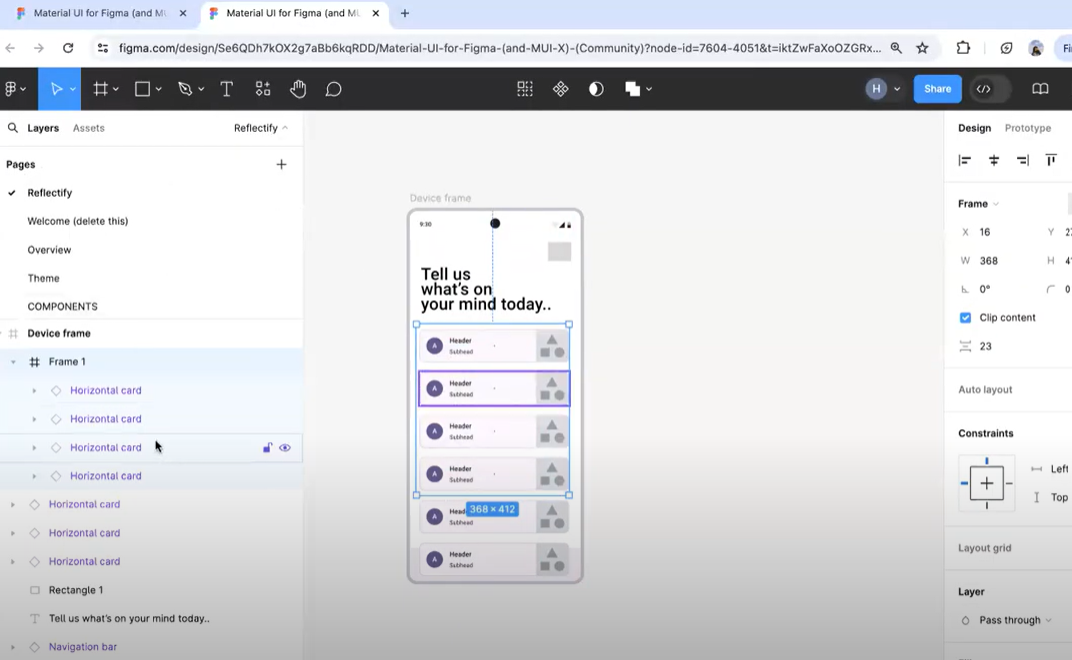Search layers with the magnifier icon

[12, 128]
